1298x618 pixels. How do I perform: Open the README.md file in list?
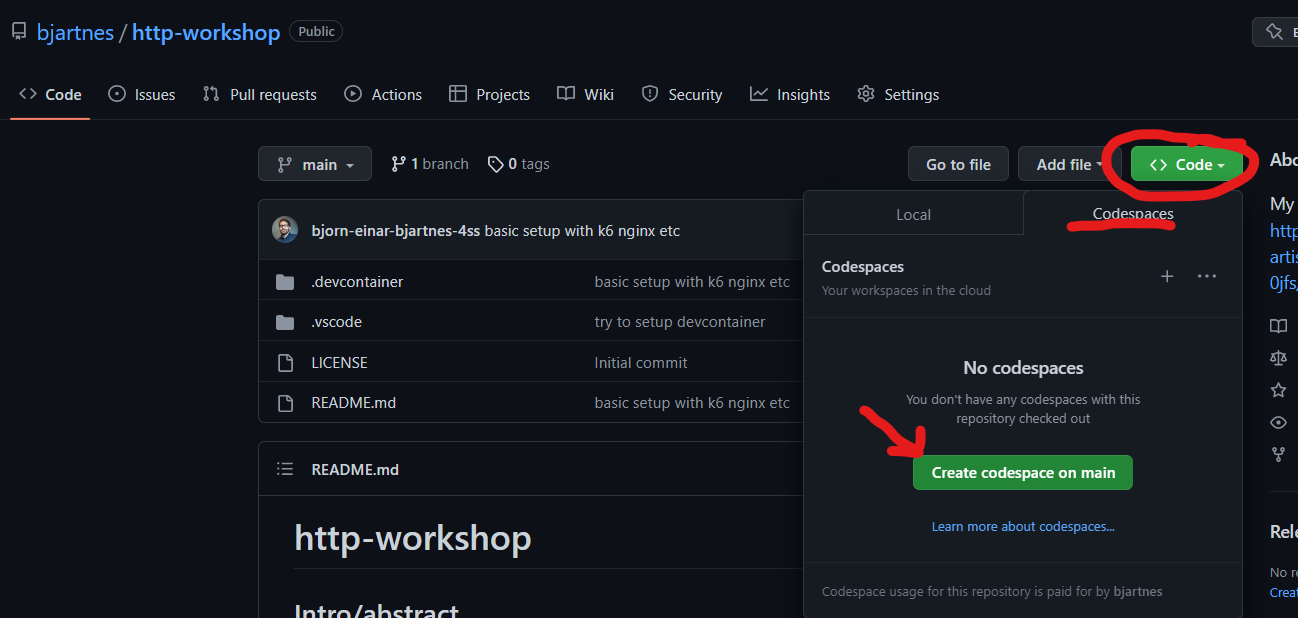tap(354, 402)
